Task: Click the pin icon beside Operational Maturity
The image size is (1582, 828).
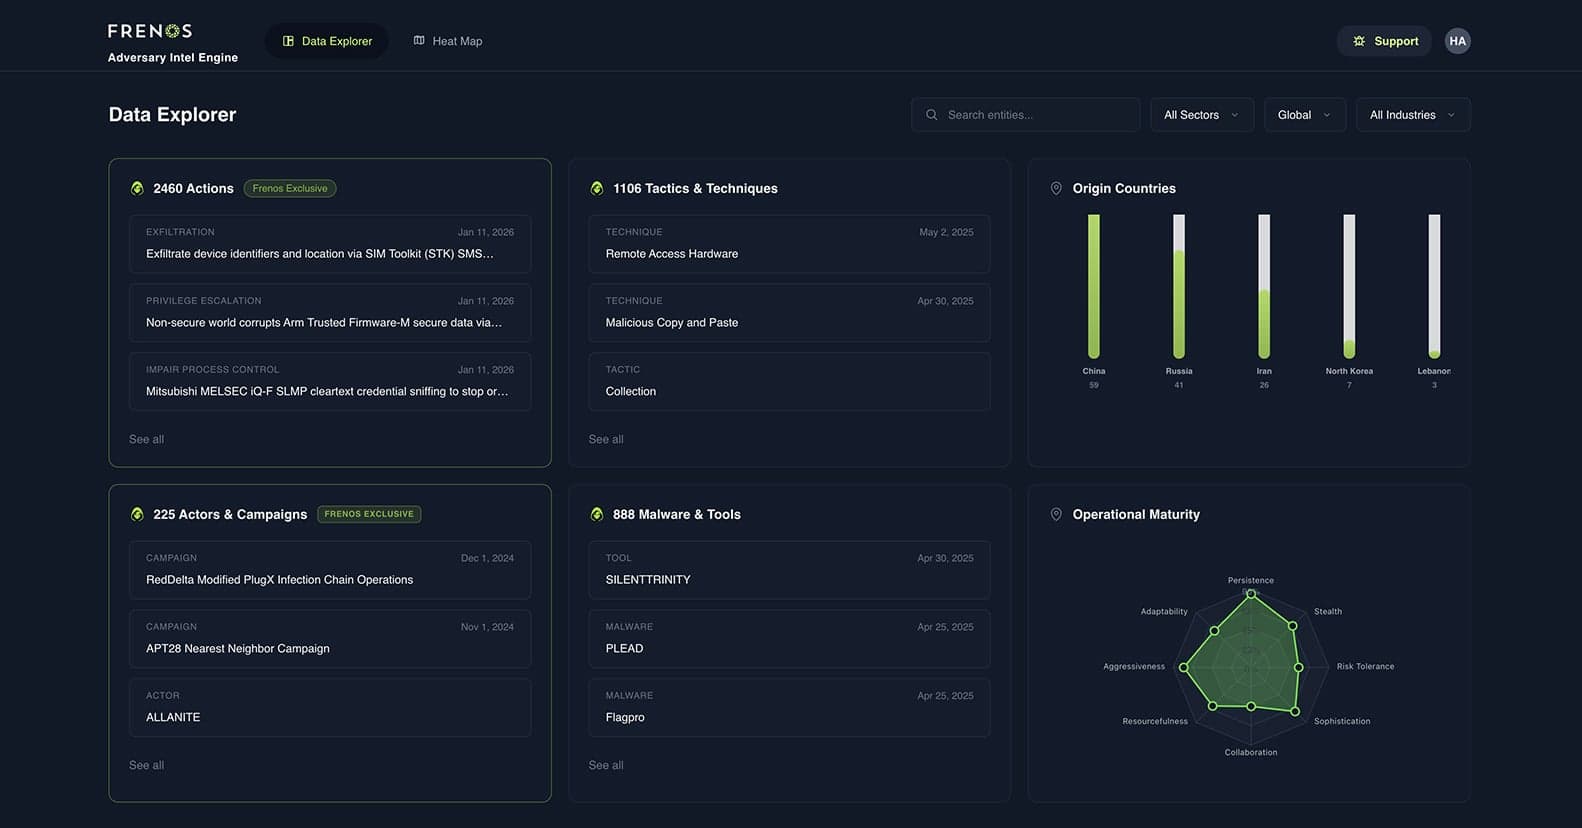Action: coord(1056,514)
